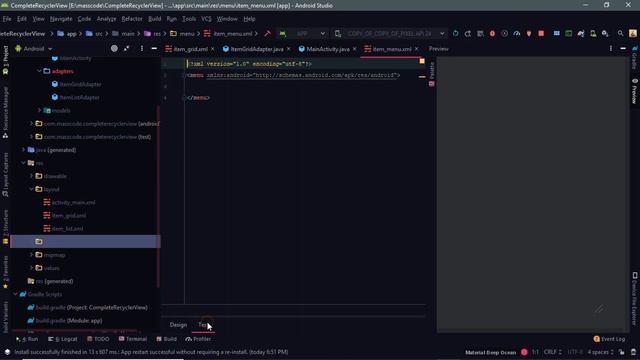The height and width of the screenshot is (360, 640).
Task: Collapse the adapters folder
Action: 40,71
